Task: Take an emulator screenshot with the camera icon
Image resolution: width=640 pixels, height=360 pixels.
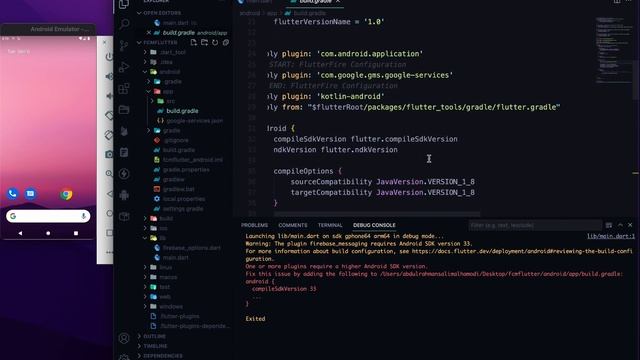Action: [x=109, y=154]
